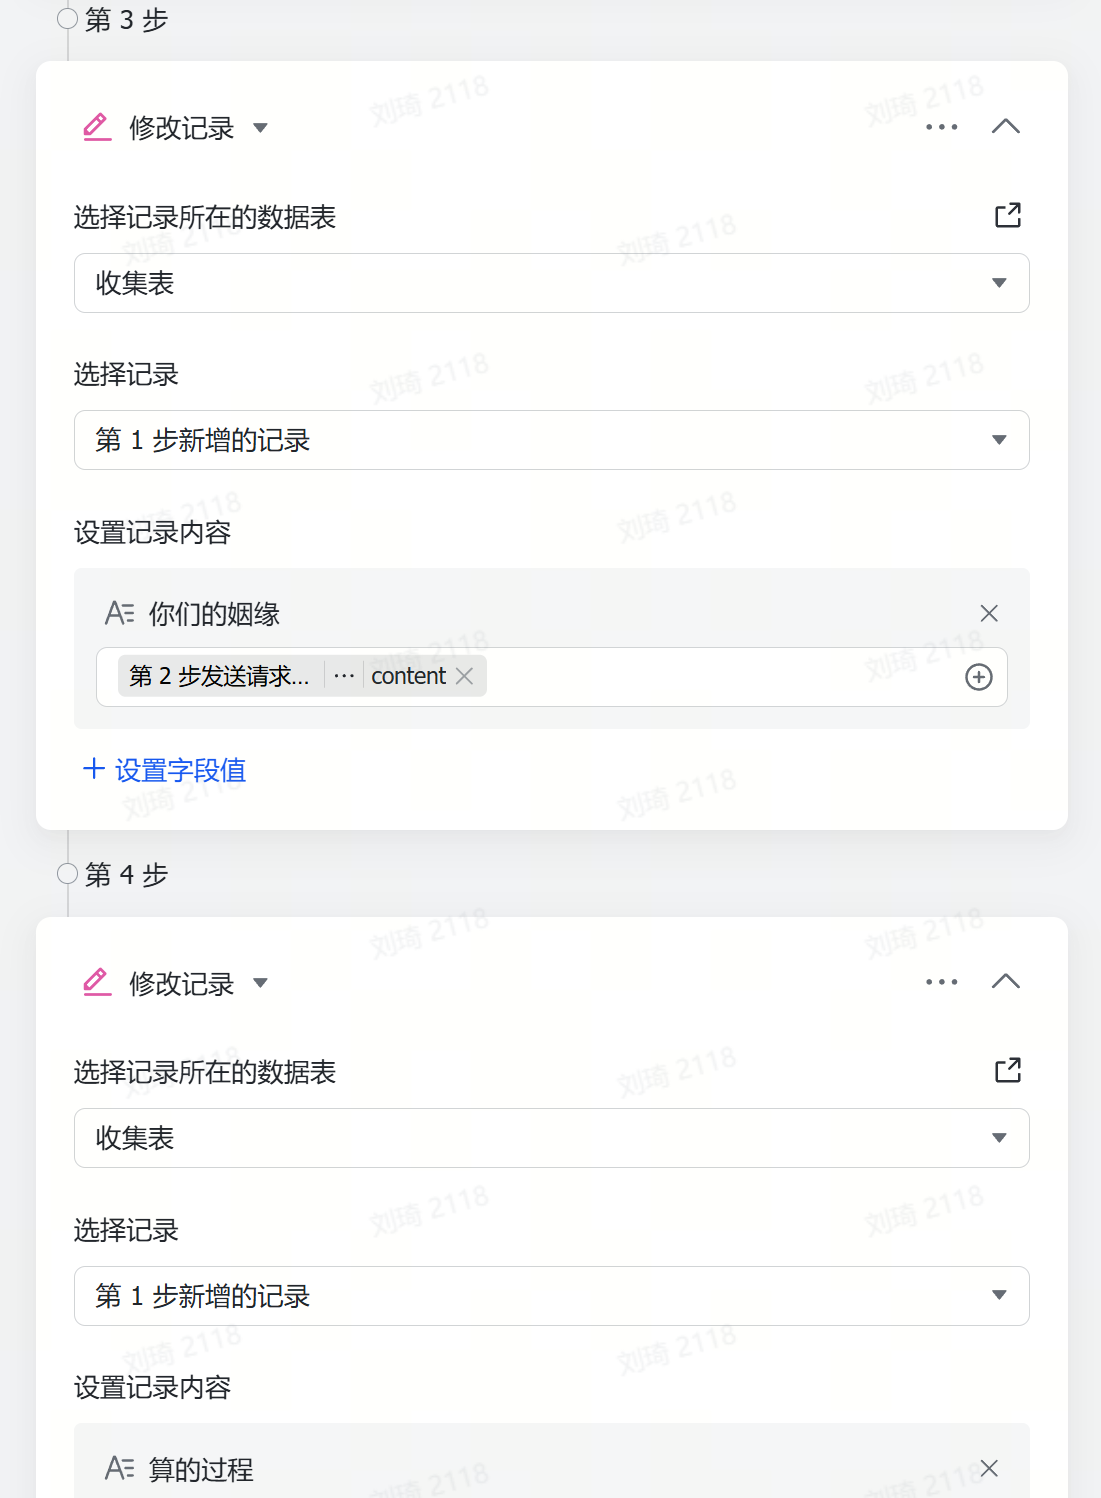Open the step 3 收集表 table dropdown
The width and height of the screenshot is (1101, 1498).
[x=551, y=283]
